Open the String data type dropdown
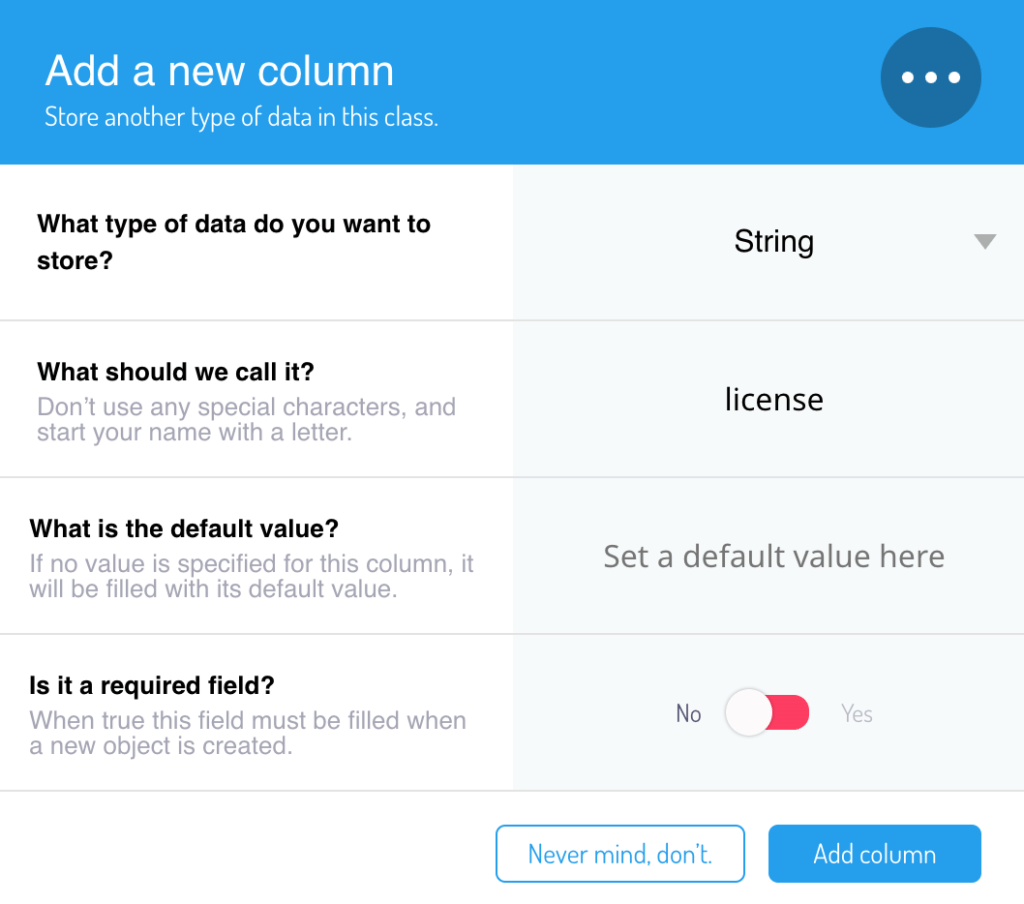This screenshot has width=1024, height=904. coord(769,242)
